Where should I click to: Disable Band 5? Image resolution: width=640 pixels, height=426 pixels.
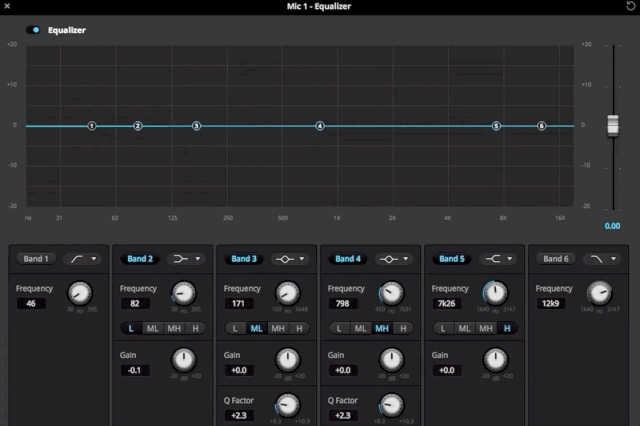[x=452, y=259]
